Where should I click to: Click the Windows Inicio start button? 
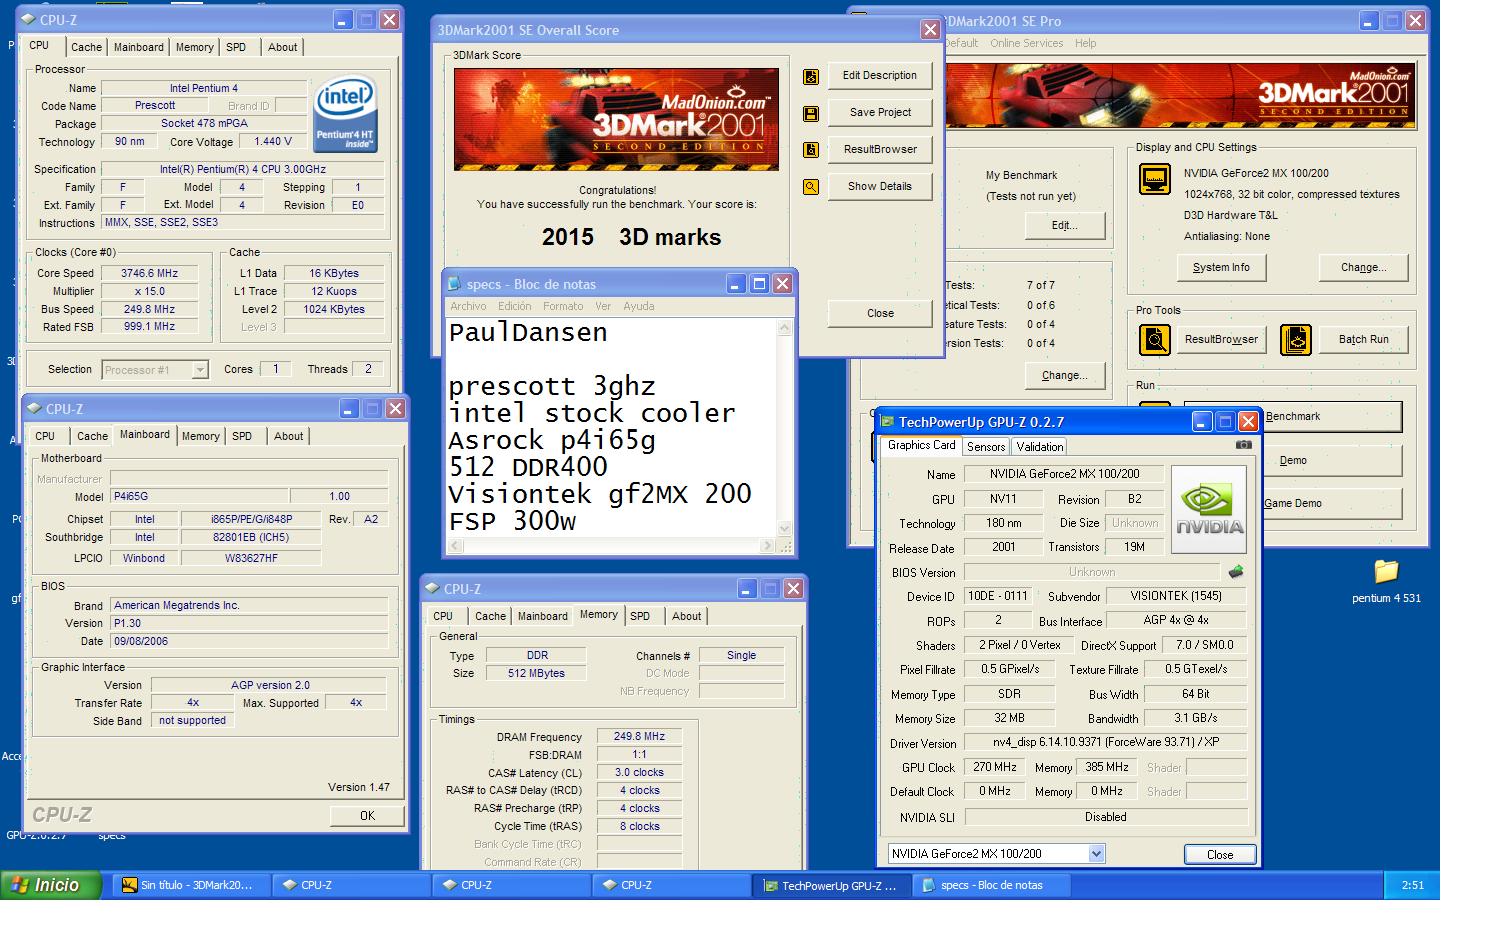(52, 885)
